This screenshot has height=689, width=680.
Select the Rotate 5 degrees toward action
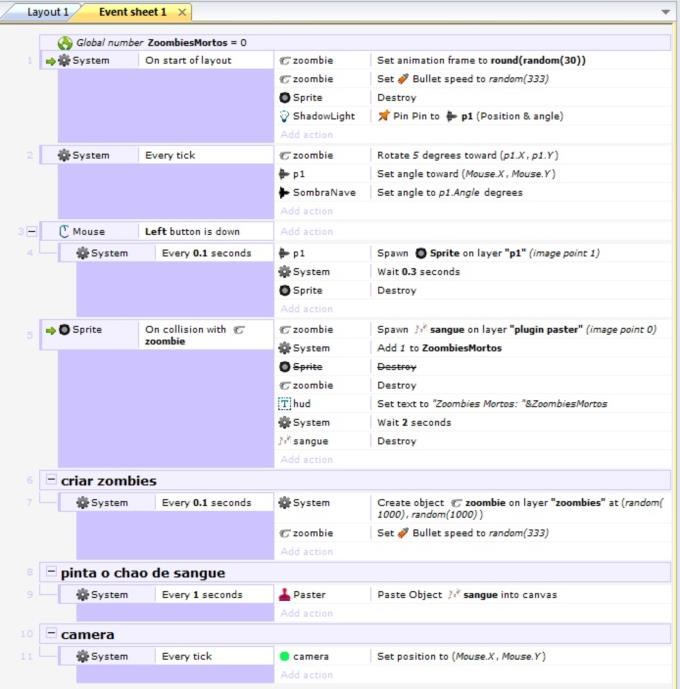coord(468,155)
